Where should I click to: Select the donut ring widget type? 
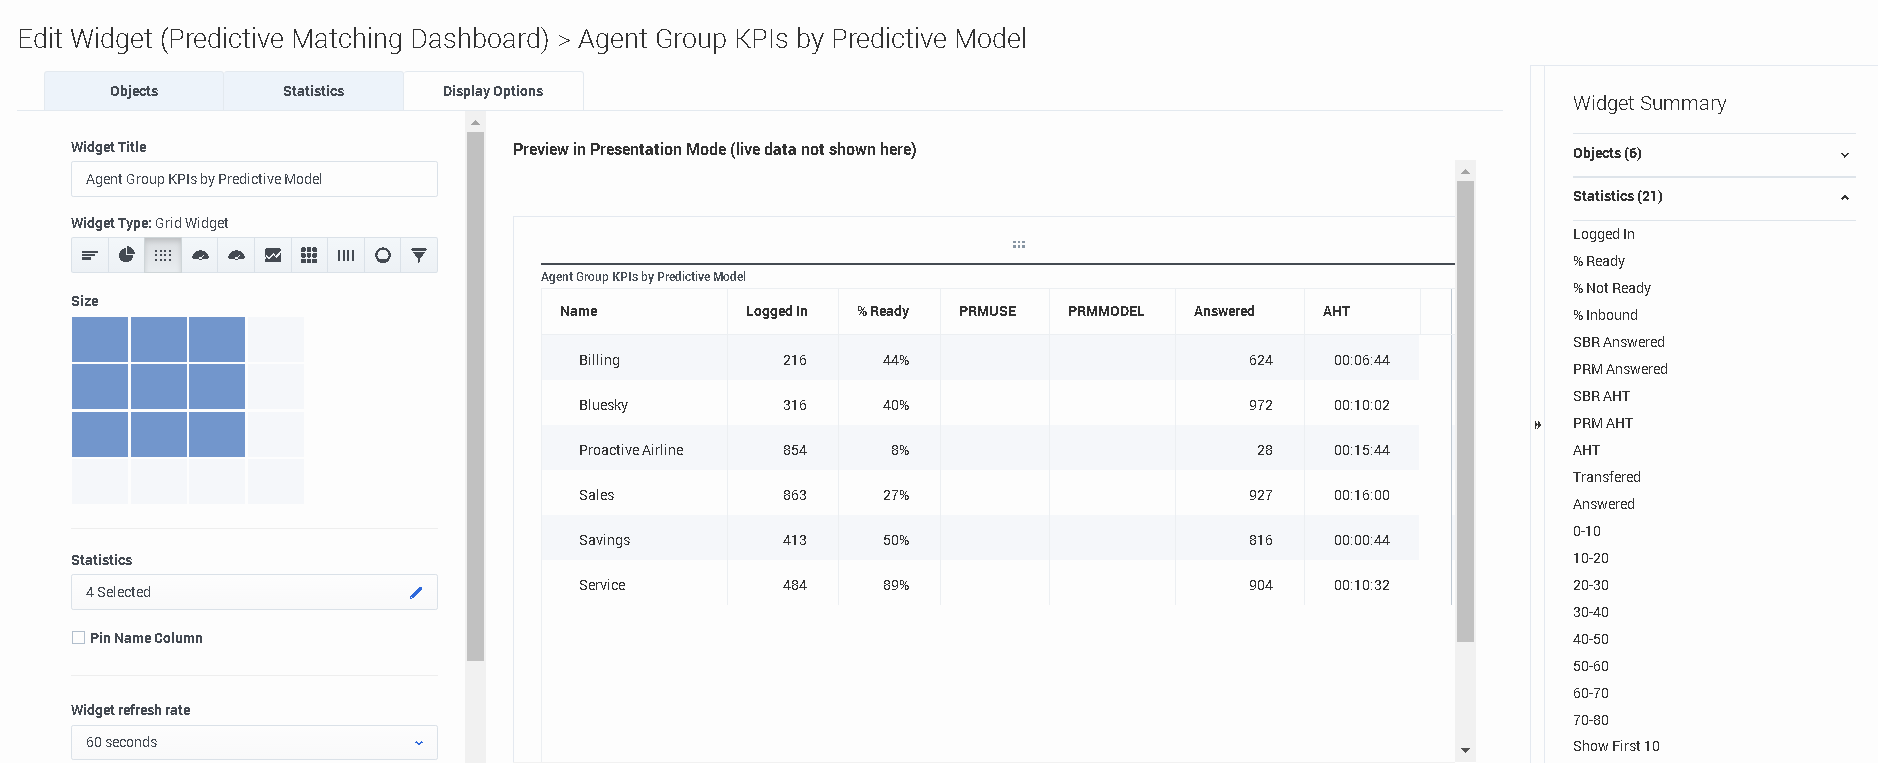[x=383, y=255]
